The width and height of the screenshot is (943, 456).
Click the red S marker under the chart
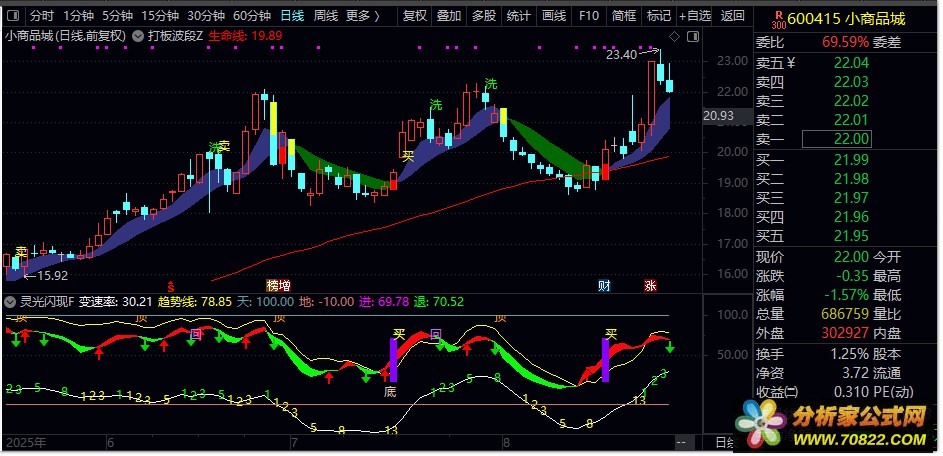point(171,286)
